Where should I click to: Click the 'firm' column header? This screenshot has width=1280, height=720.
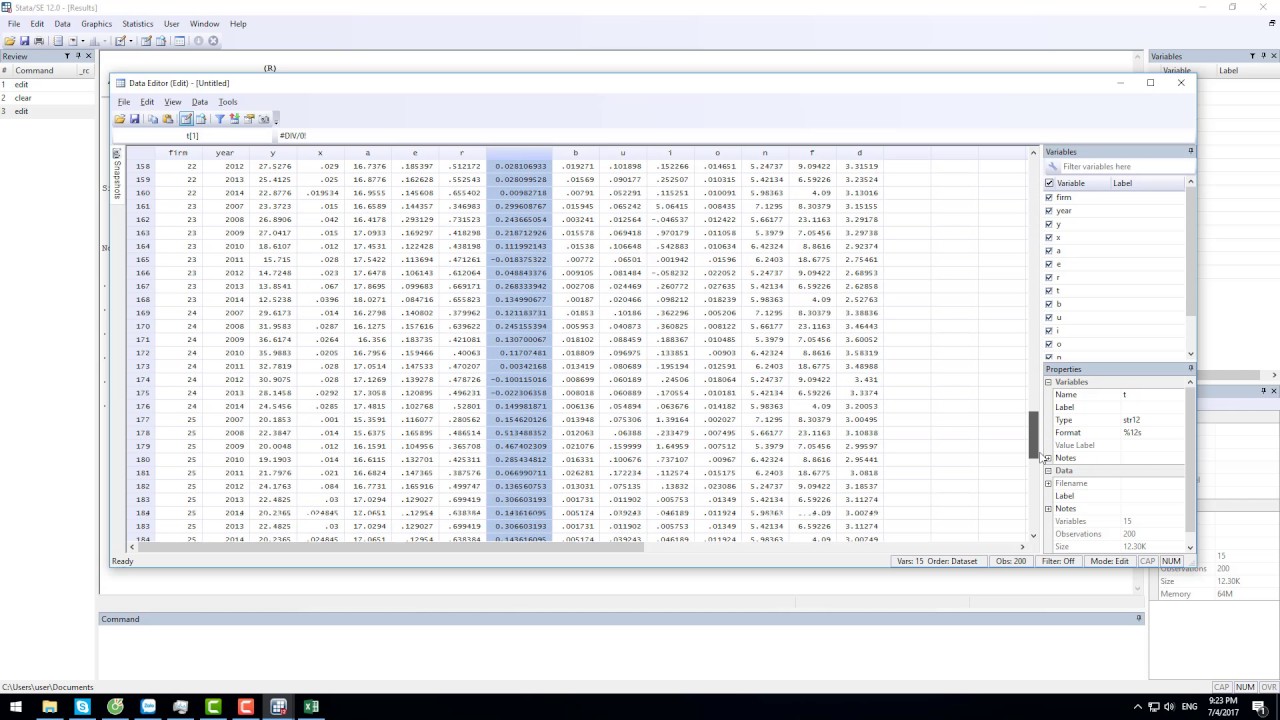point(178,153)
